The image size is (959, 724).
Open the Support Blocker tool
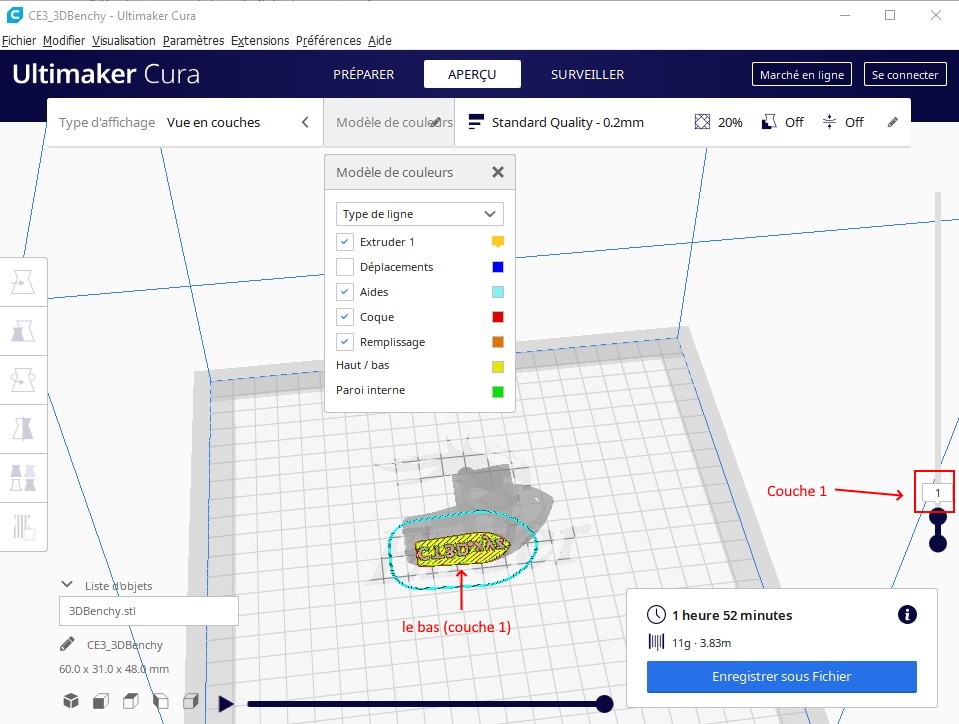pyautogui.click(x=23, y=526)
